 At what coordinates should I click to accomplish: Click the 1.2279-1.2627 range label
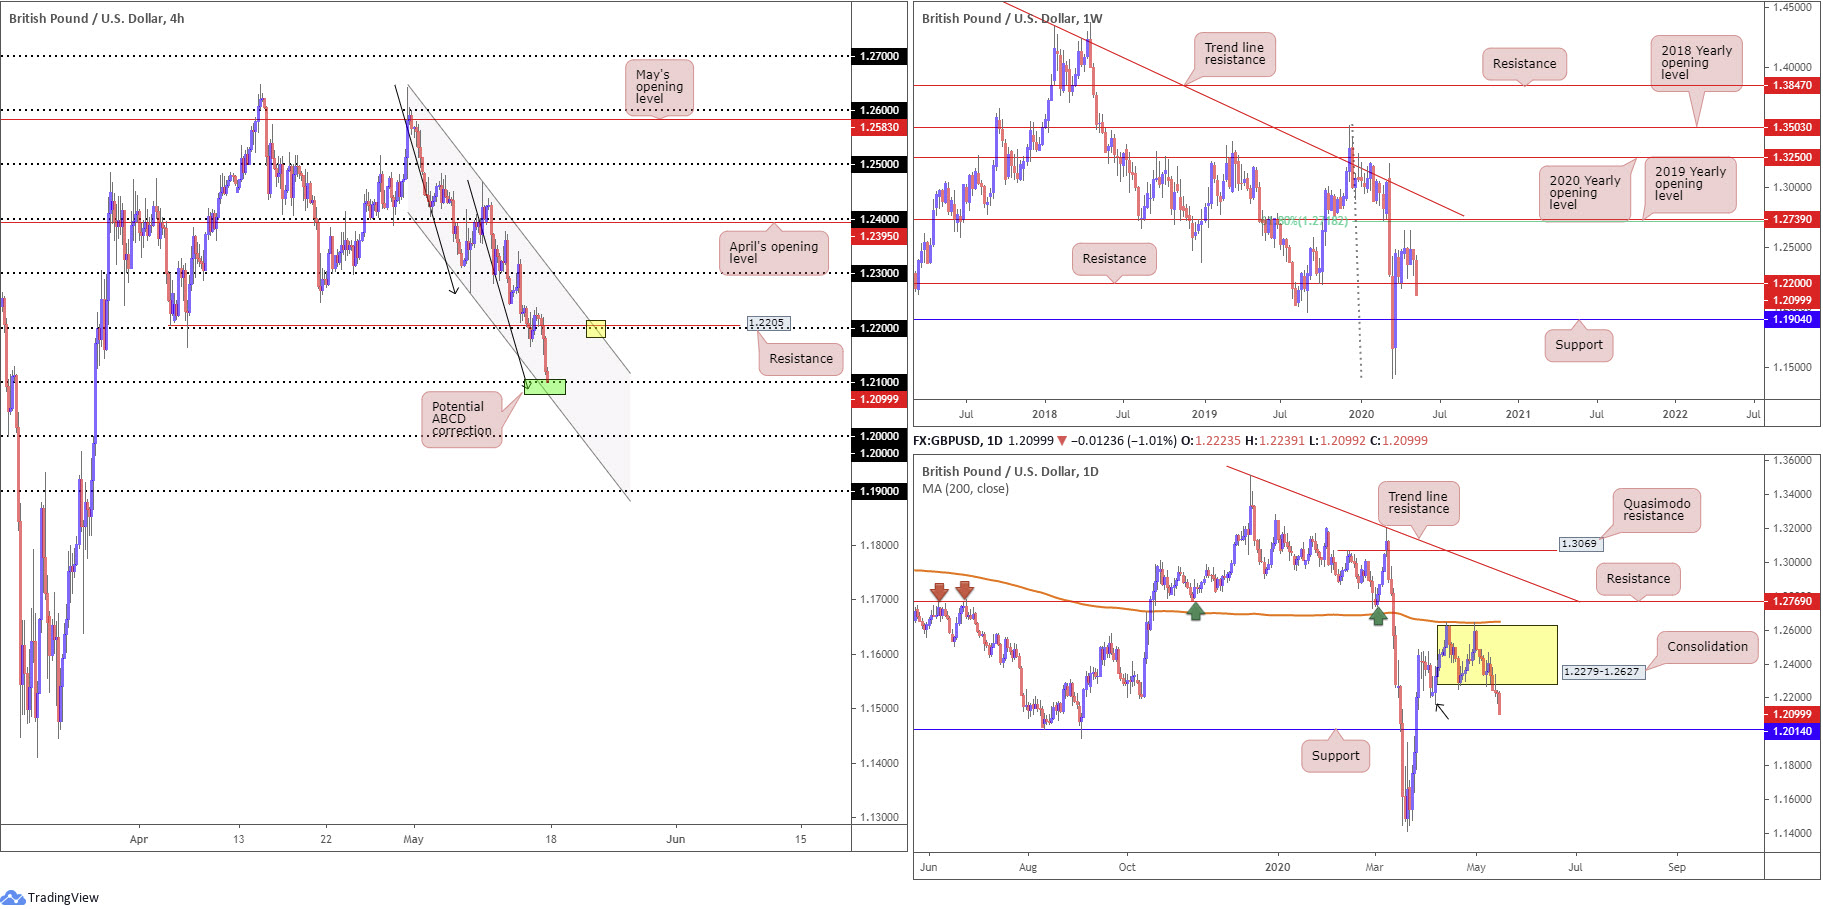tap(1603, 672)
